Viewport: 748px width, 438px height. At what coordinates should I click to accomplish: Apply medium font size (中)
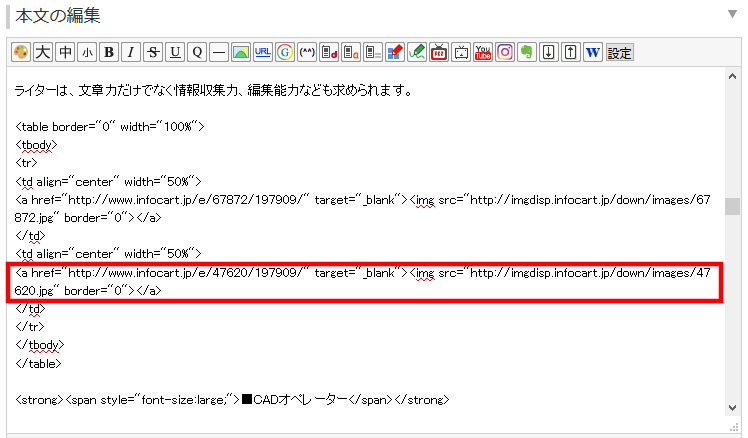[x=65, y=52]
